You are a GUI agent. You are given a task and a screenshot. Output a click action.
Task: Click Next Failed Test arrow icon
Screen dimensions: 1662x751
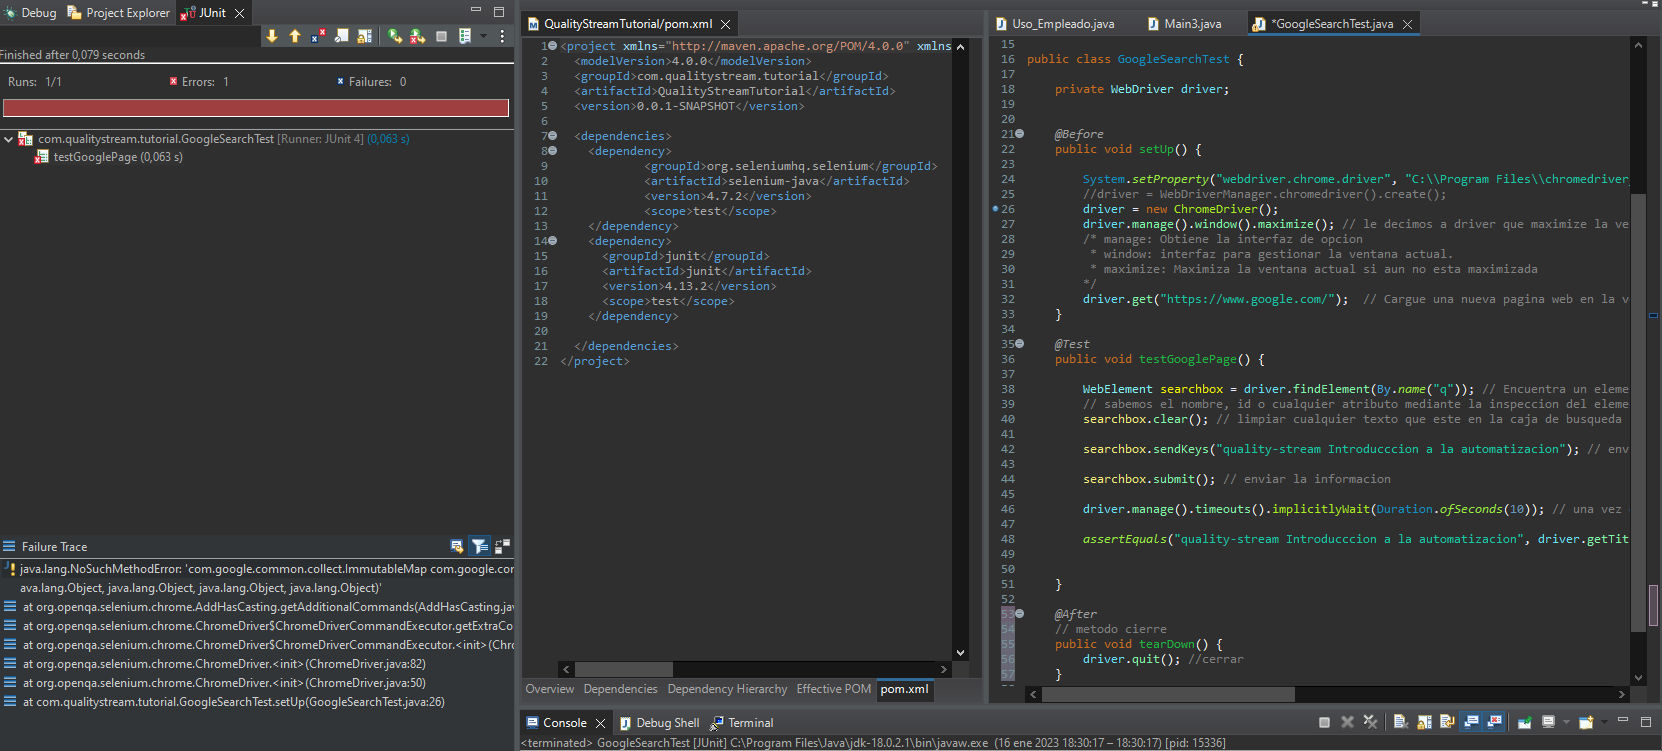(x=272, y=36)
